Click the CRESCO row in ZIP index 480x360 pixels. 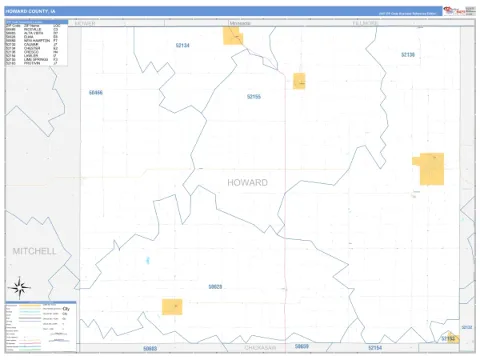pyautogui.click(x=32, y=52)
